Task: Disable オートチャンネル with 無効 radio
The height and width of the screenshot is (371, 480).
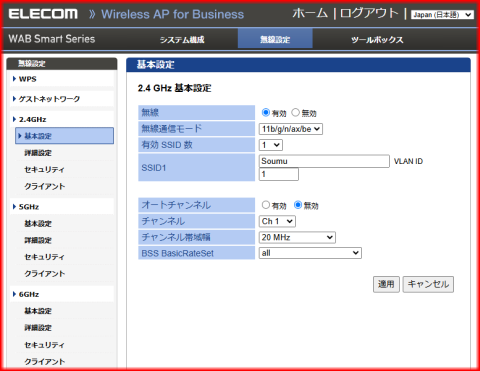Action: 298,205
